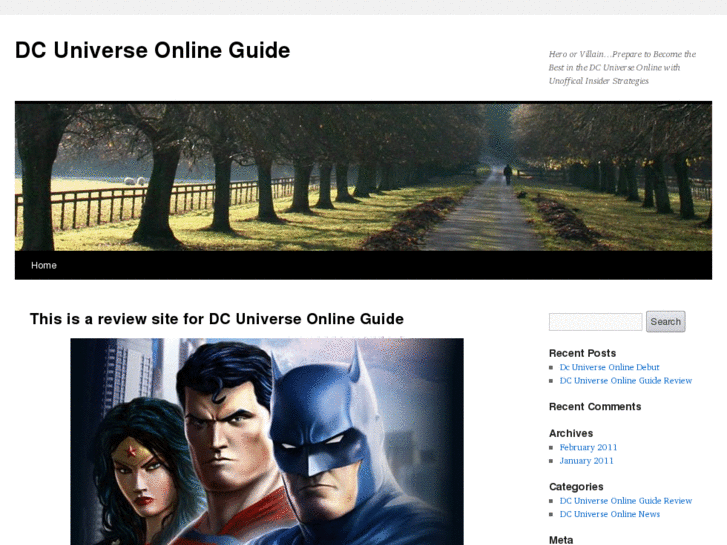Click the site tagline about Hero or Villain
Image resolution: width=727 pixels, height=545 pixels.
(622, 67)
